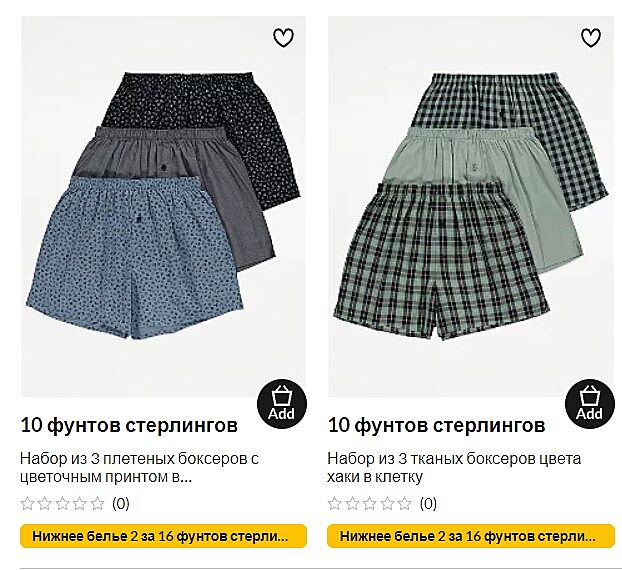Screen dimensions: 622x570
Task: Favorite the khaki checked boxers set
Action: 591,38
